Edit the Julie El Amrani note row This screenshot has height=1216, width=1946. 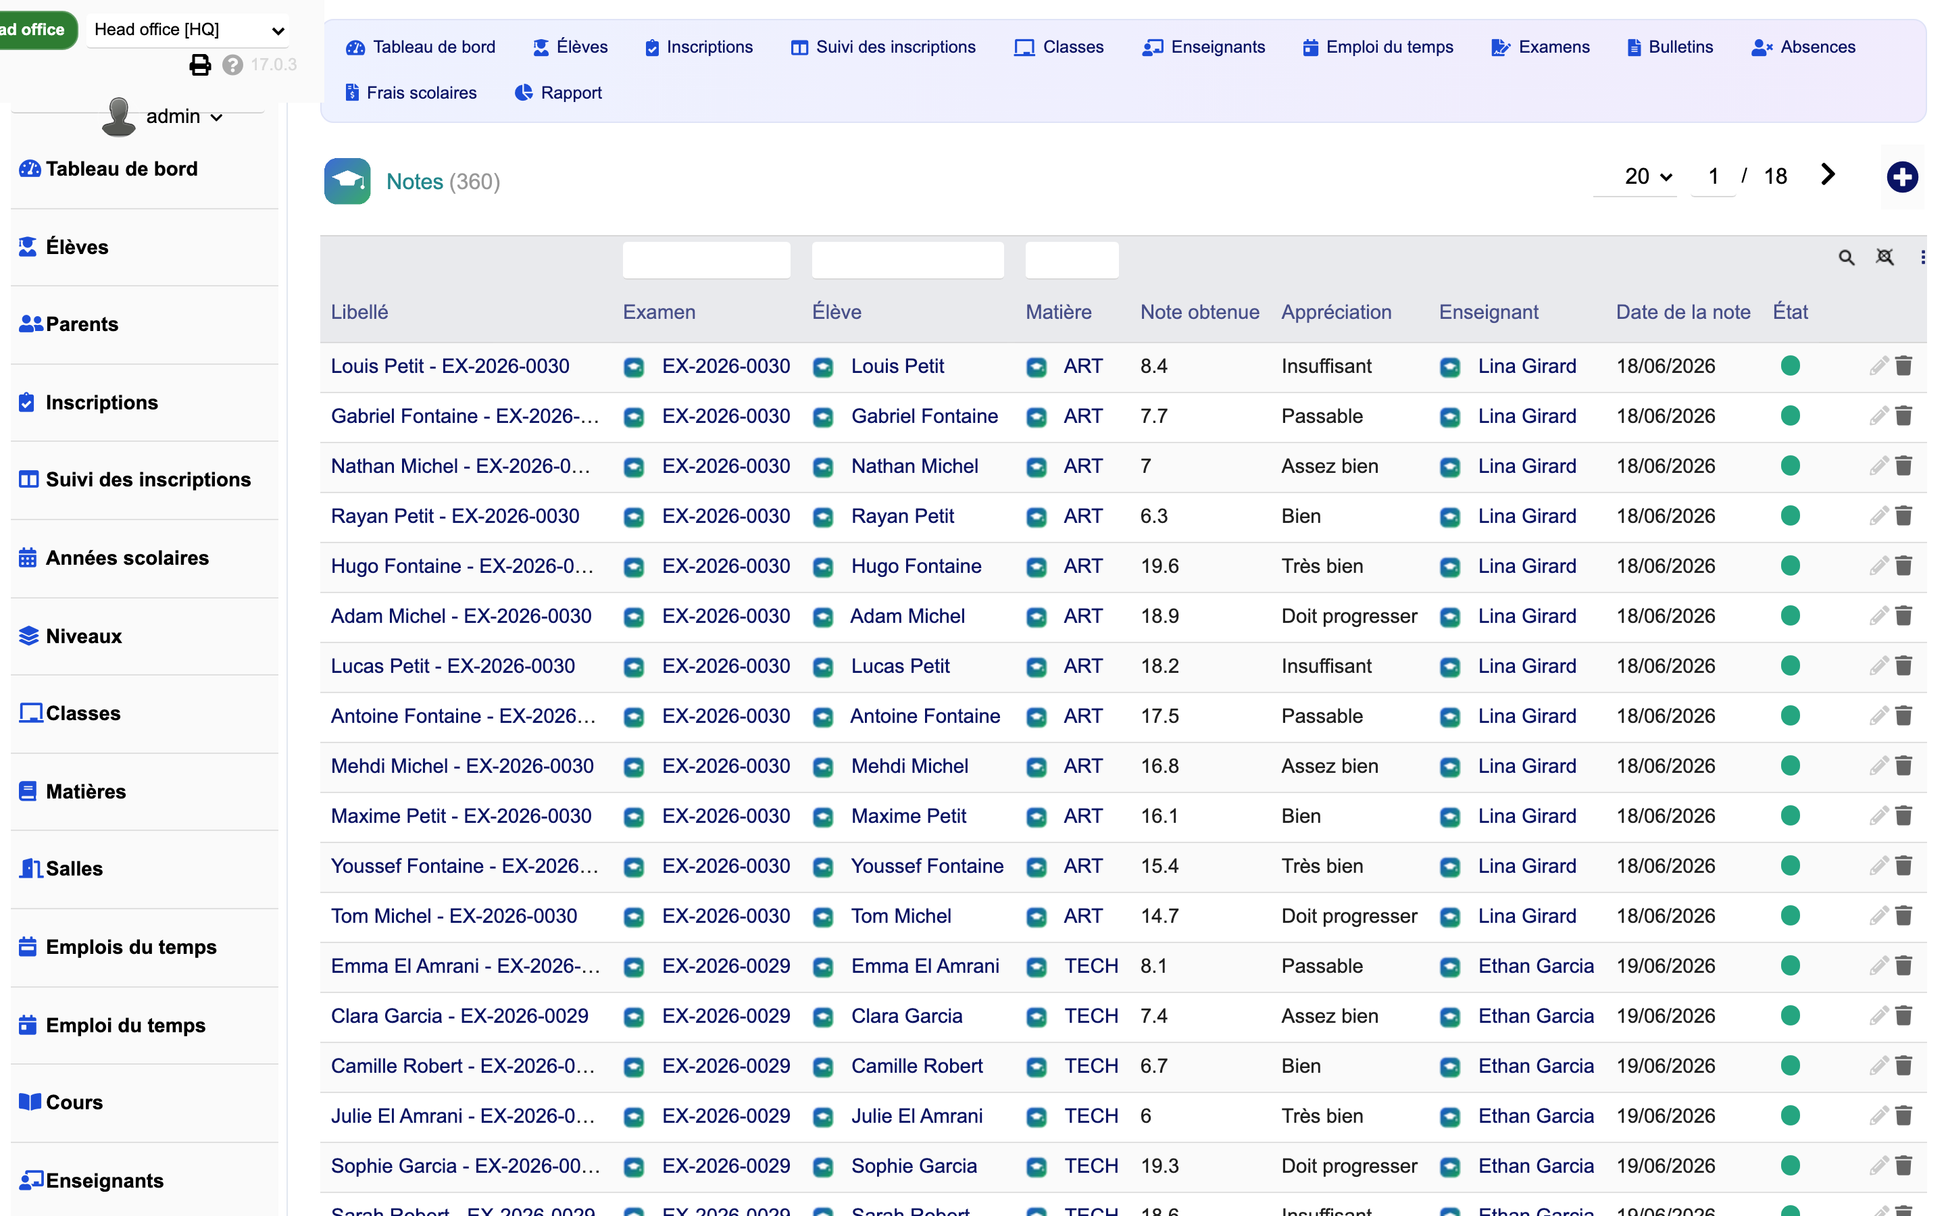pyautogui.click(x=1879, y=1116)
